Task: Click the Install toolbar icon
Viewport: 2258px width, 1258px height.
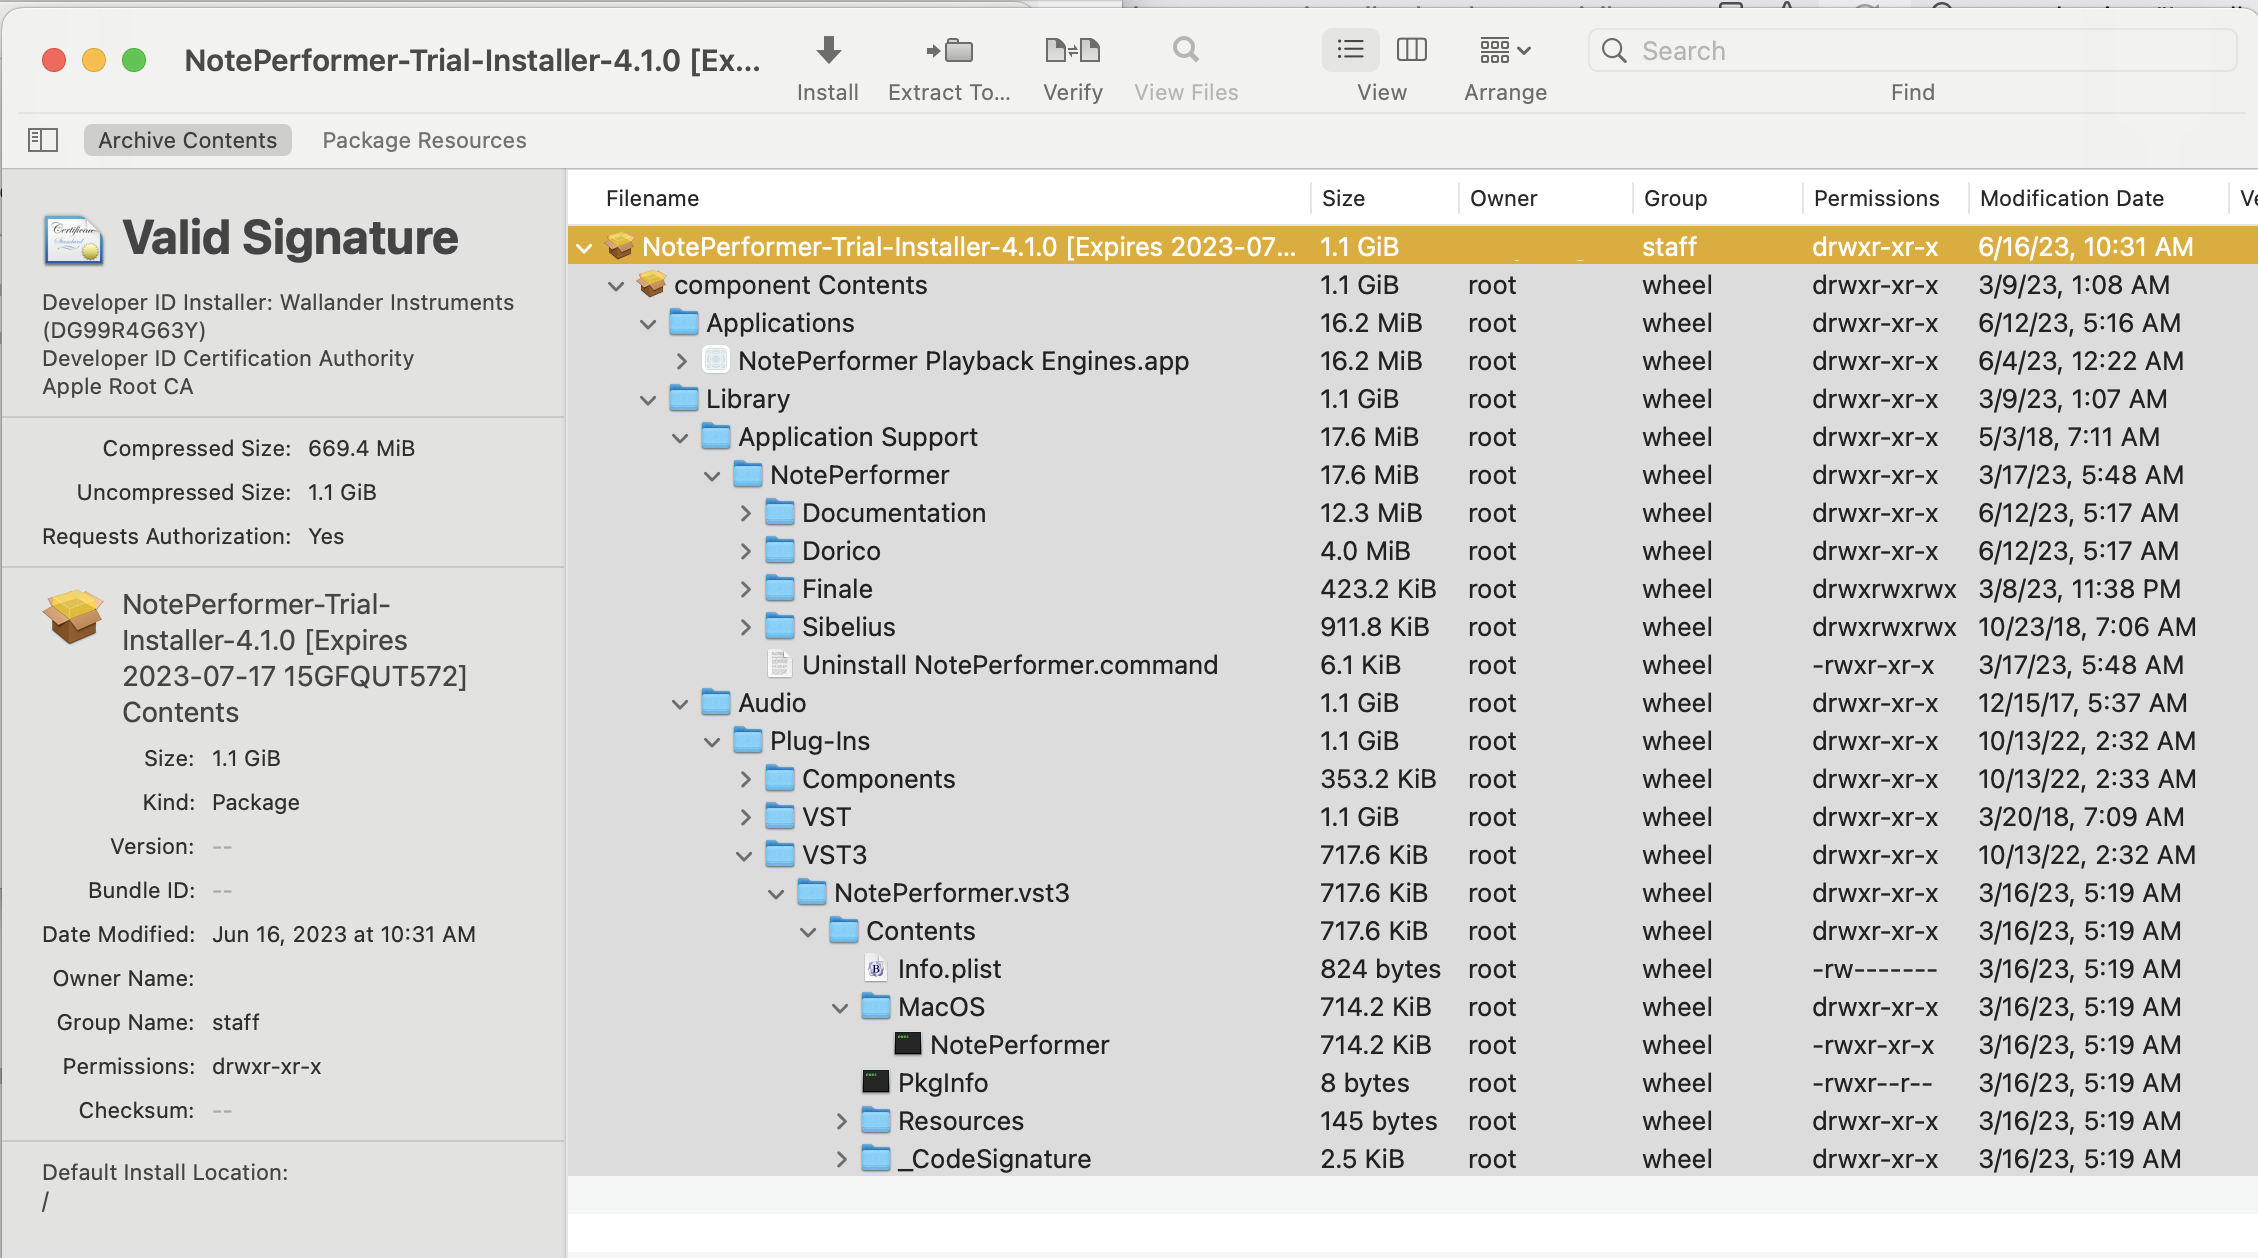Action: point(828,50)
